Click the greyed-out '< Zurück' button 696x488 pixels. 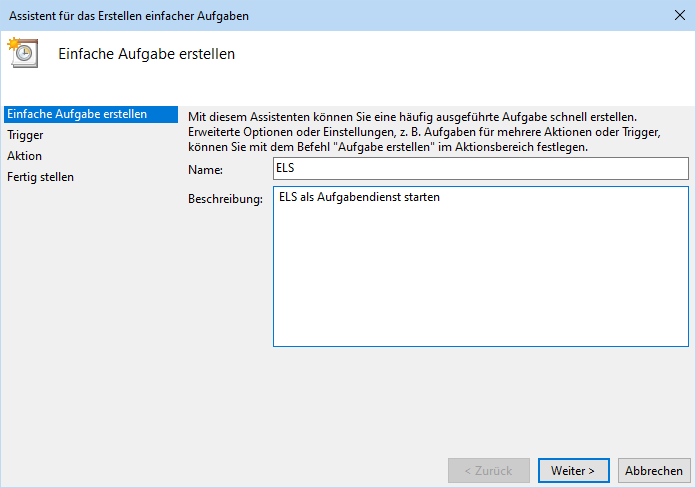487,470
